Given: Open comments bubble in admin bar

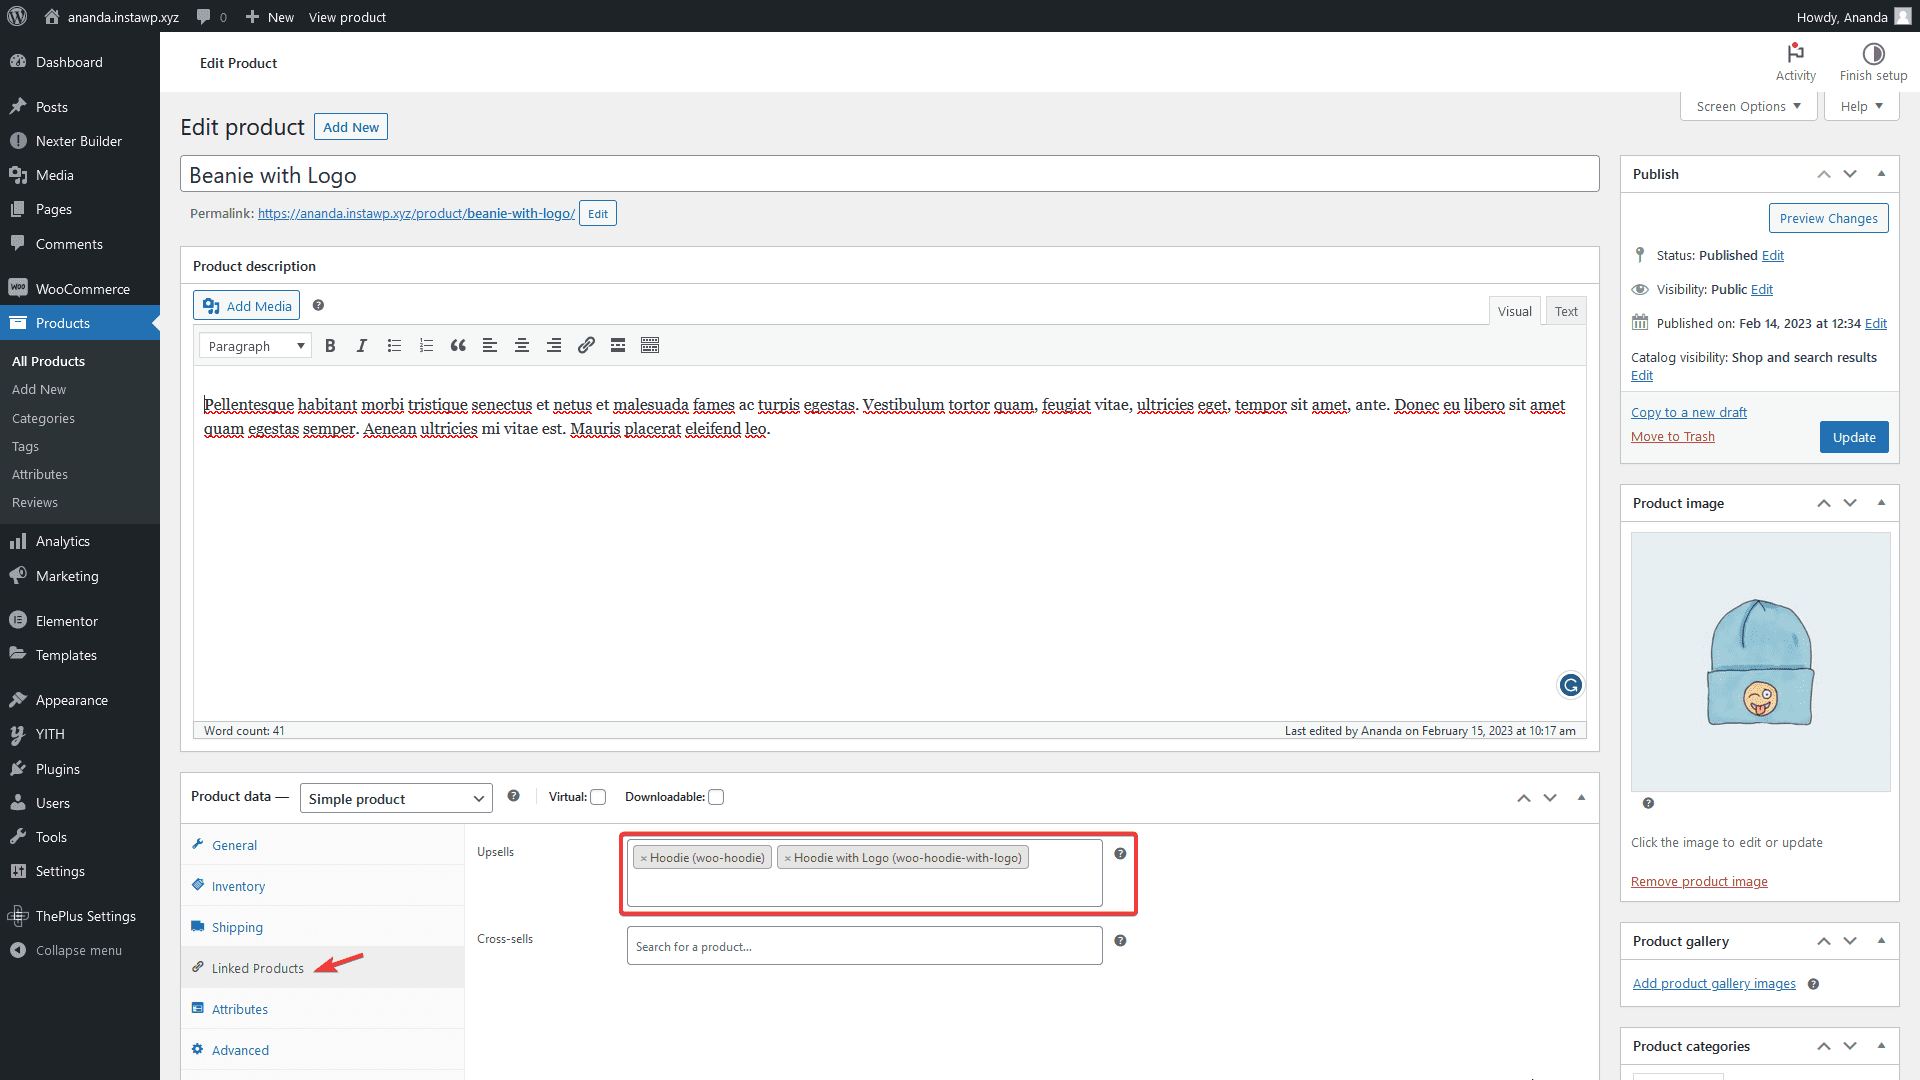Looking at the screenshot, I should pos(211,17).
